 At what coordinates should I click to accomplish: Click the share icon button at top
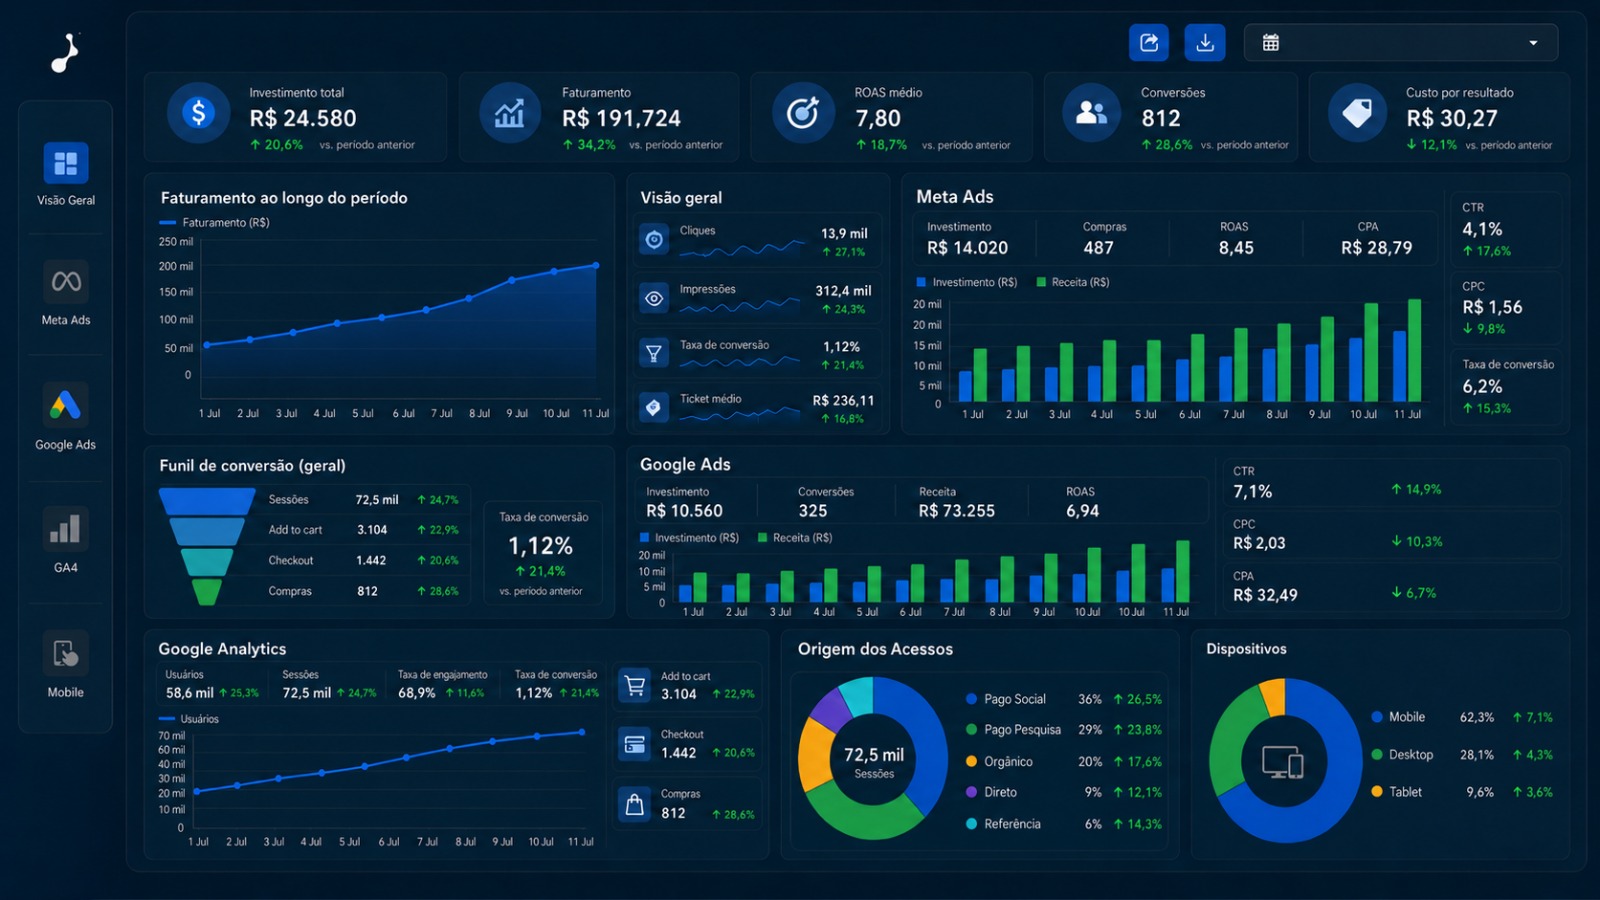(x=1149, y=43)
